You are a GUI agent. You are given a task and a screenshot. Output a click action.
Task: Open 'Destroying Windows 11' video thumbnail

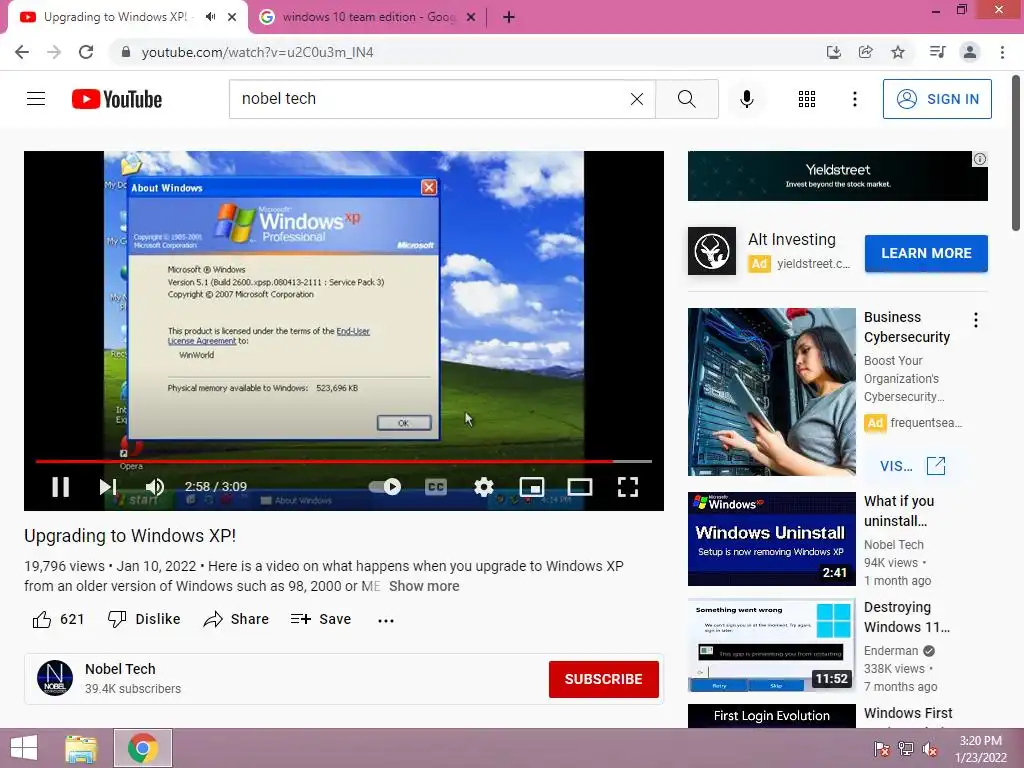[x=771, y=645]
